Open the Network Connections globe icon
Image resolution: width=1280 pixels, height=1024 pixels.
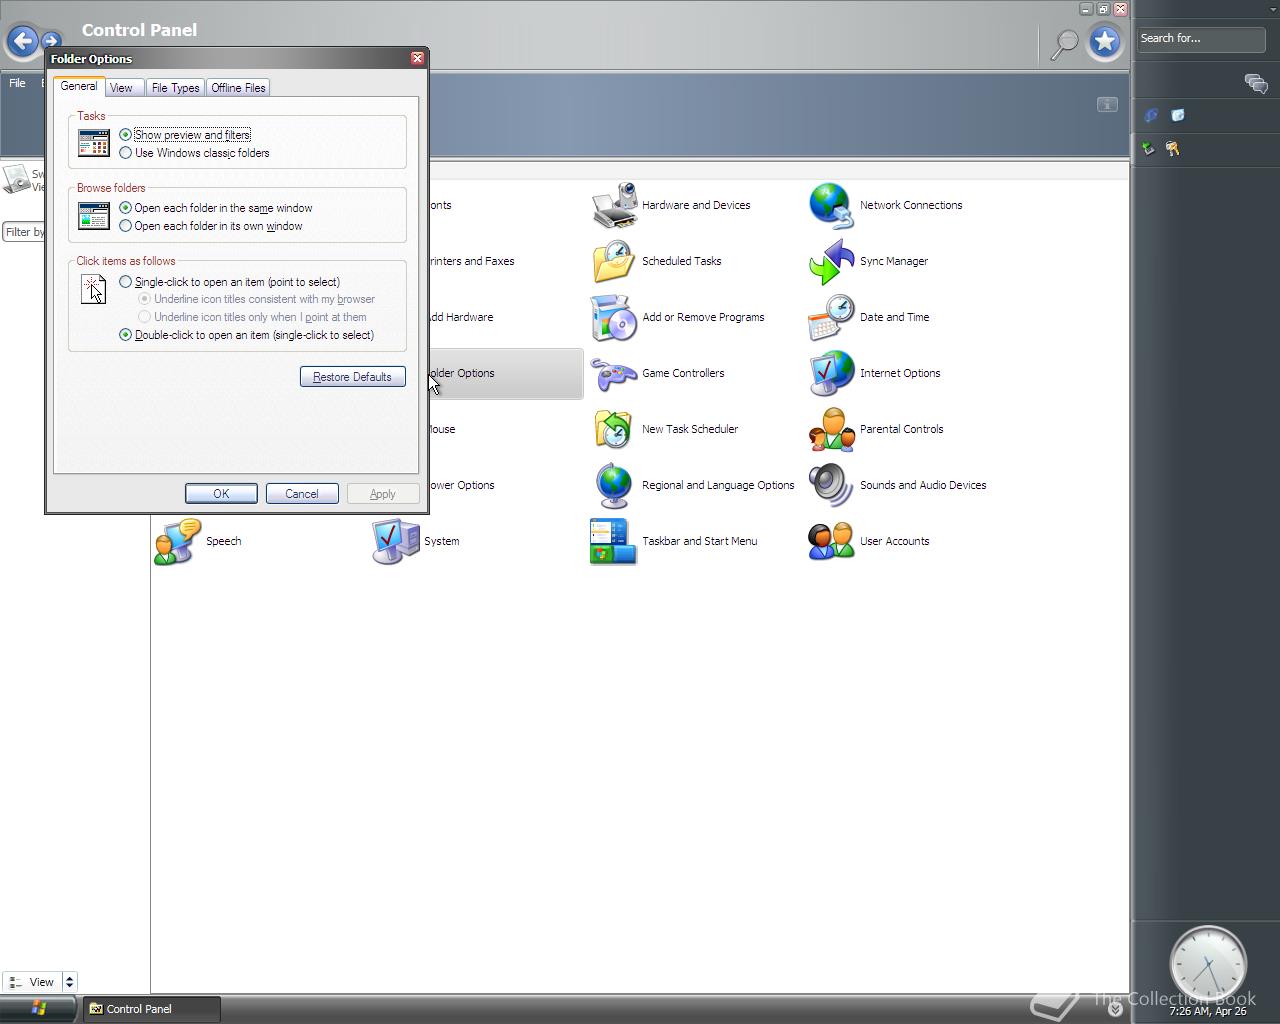[x=831, y=205]
